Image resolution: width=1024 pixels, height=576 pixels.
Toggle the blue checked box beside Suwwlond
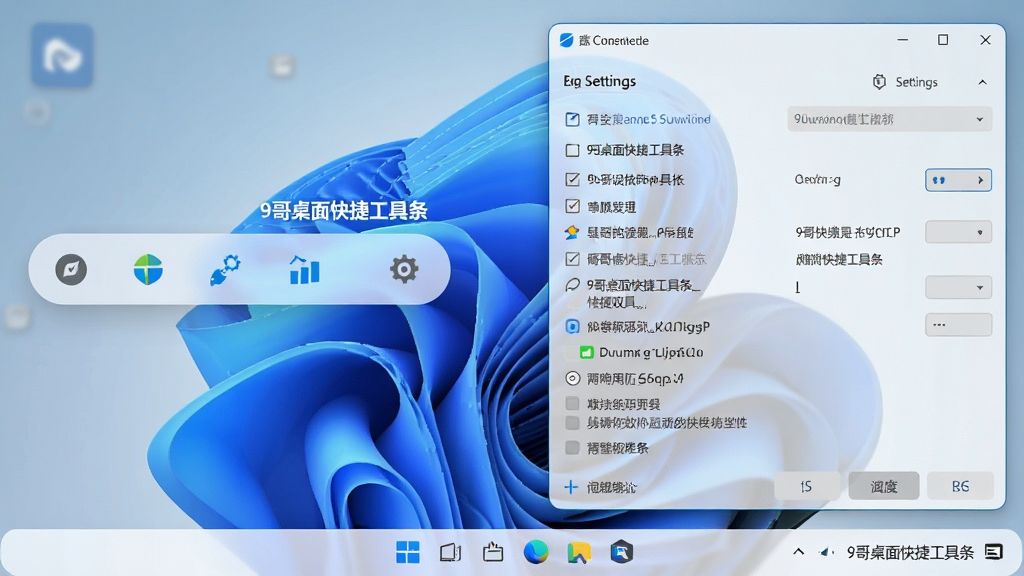pos(572,120)
